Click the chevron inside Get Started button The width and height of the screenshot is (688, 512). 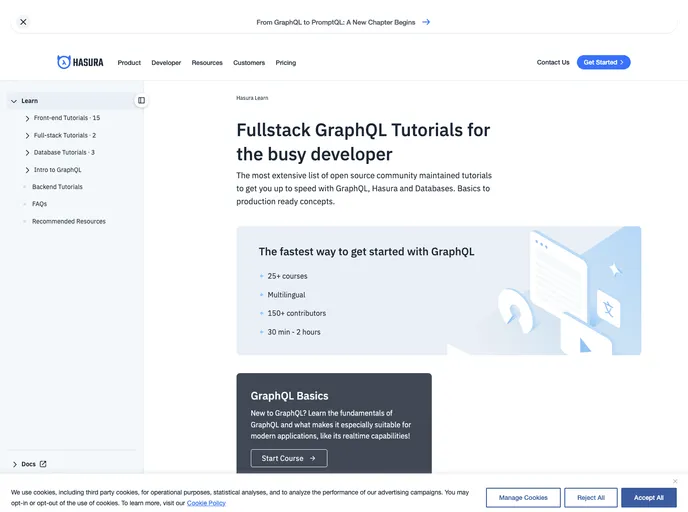pyautogui.click(x=622, y=62)
